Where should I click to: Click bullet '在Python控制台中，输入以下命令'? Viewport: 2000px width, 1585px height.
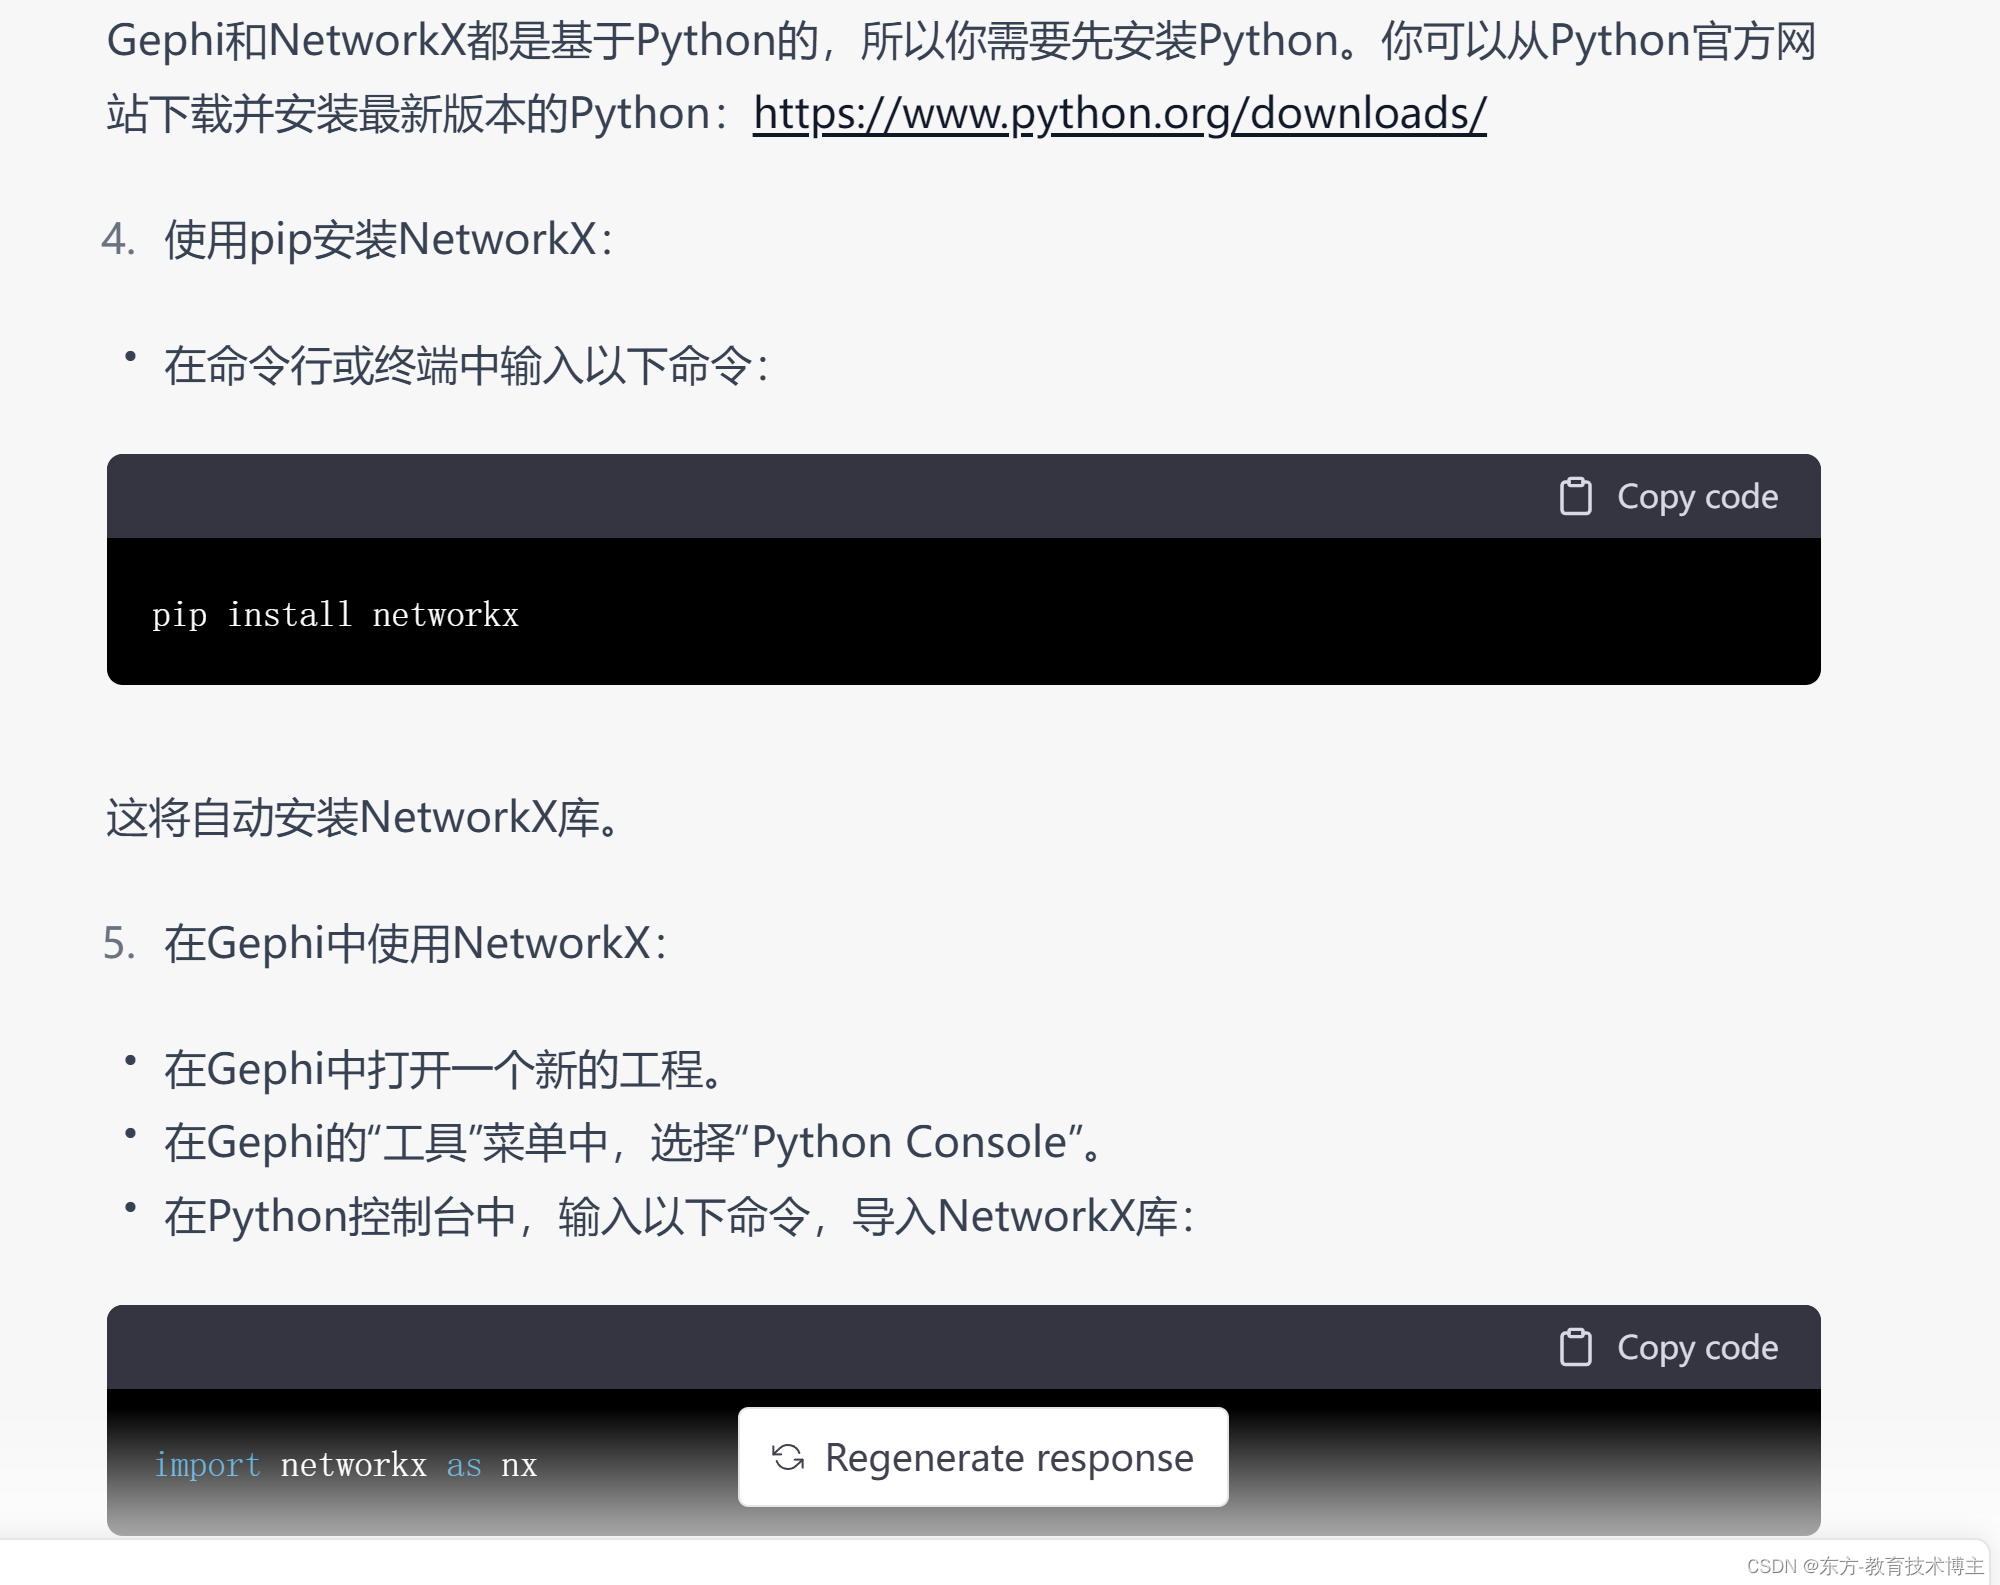point(679,1216)
